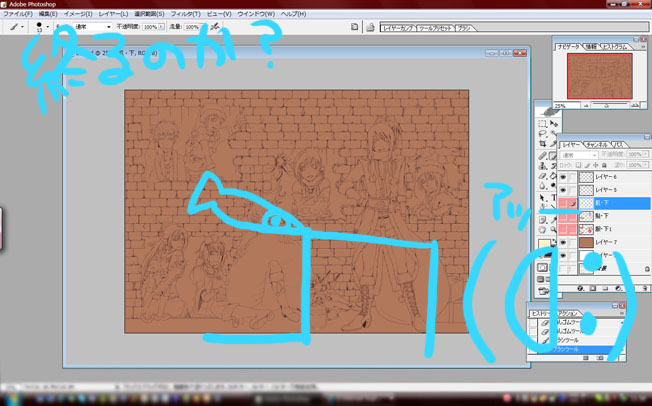Open the ツールプリセット tab in palette well

tap(435, 28)
